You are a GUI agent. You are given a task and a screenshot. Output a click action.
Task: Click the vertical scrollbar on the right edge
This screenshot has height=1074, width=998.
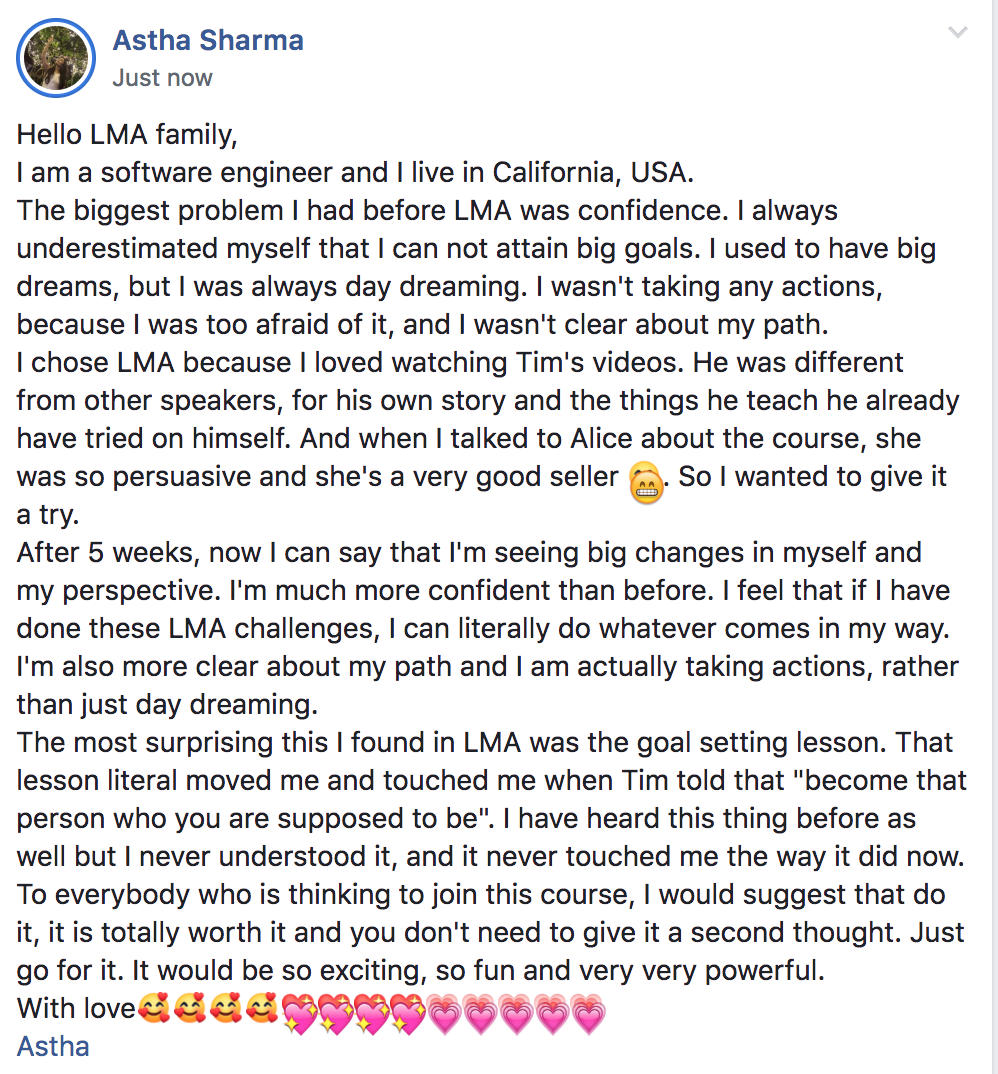[993, 537]
